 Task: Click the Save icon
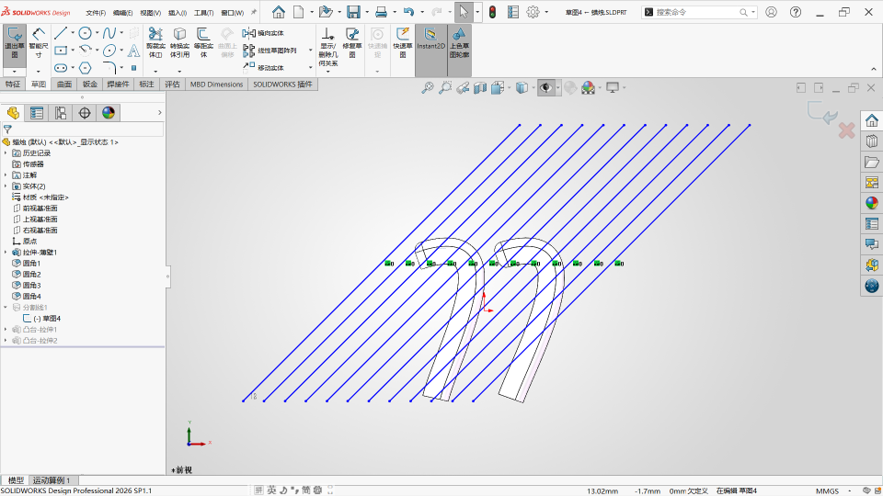(353, 12)
